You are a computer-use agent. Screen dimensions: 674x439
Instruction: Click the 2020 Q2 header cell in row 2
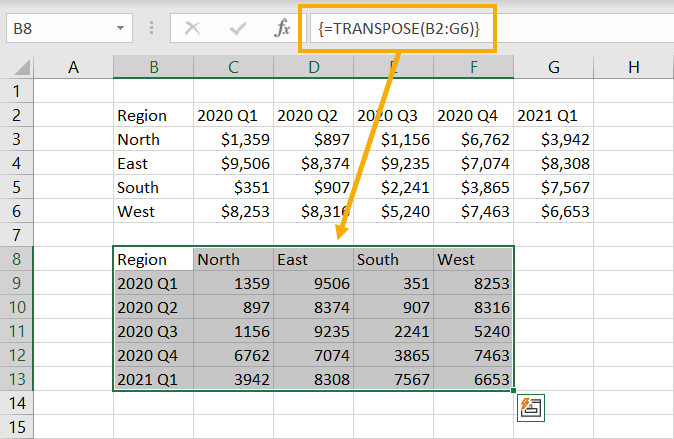[313, 115]
